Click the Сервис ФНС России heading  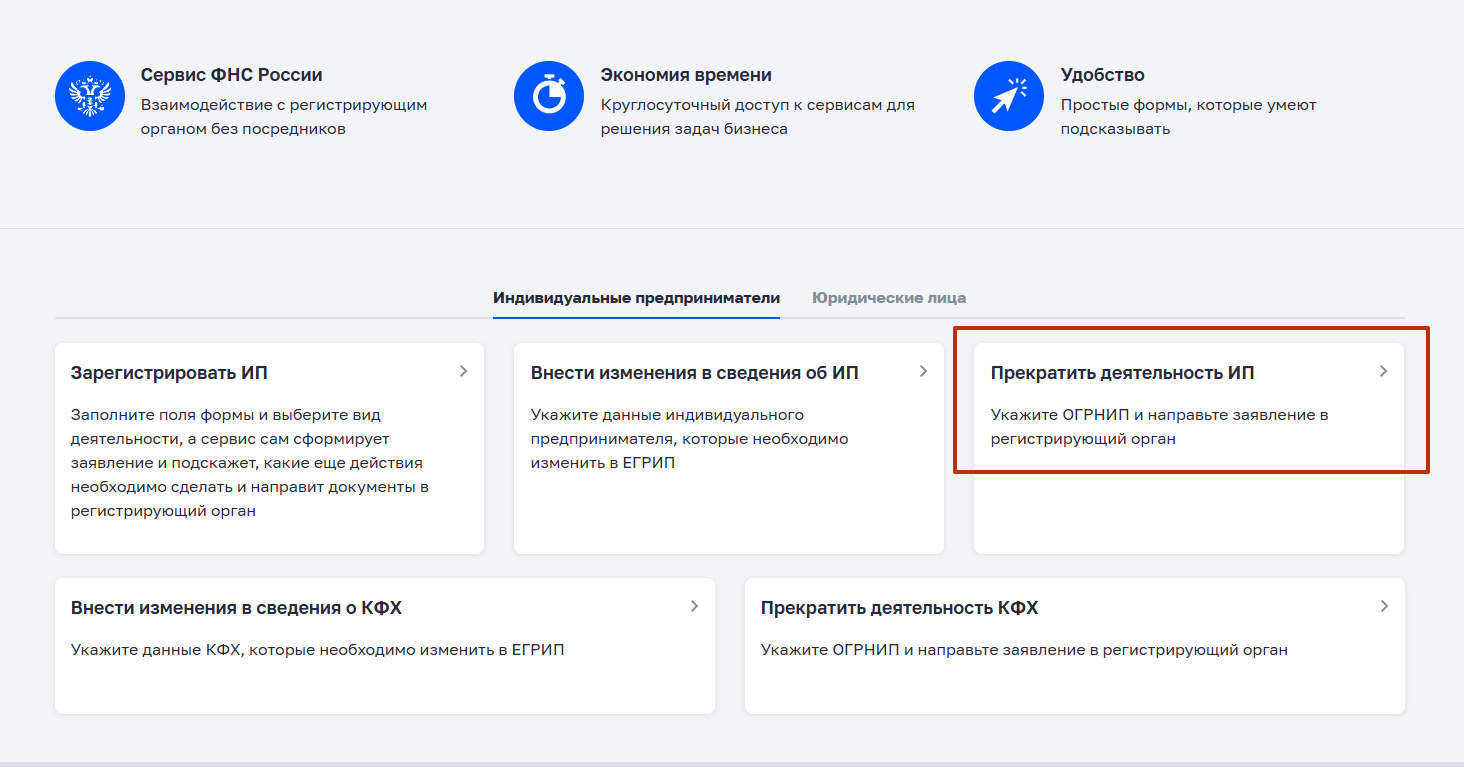pyautogui.click(x=231, y=75)
